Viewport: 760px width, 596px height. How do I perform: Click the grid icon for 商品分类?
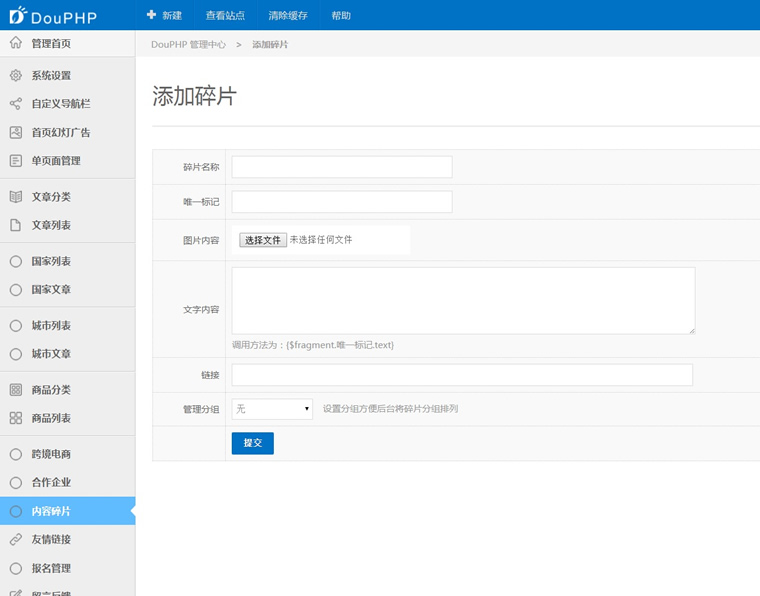click(x=16, y=390)
